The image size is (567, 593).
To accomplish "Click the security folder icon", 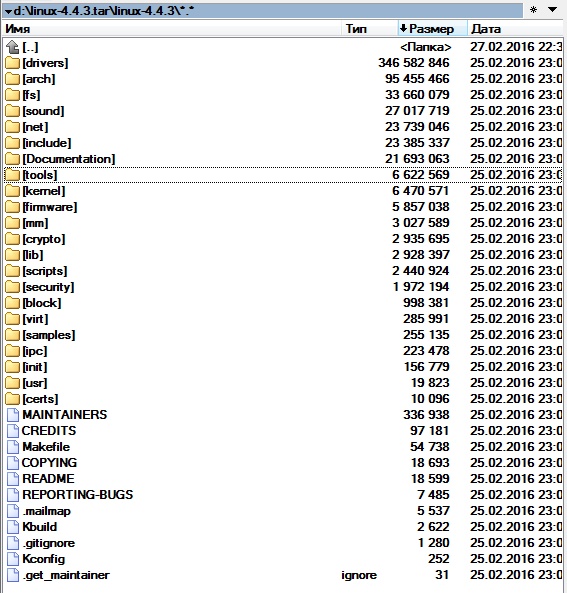I will coord(12,287).
